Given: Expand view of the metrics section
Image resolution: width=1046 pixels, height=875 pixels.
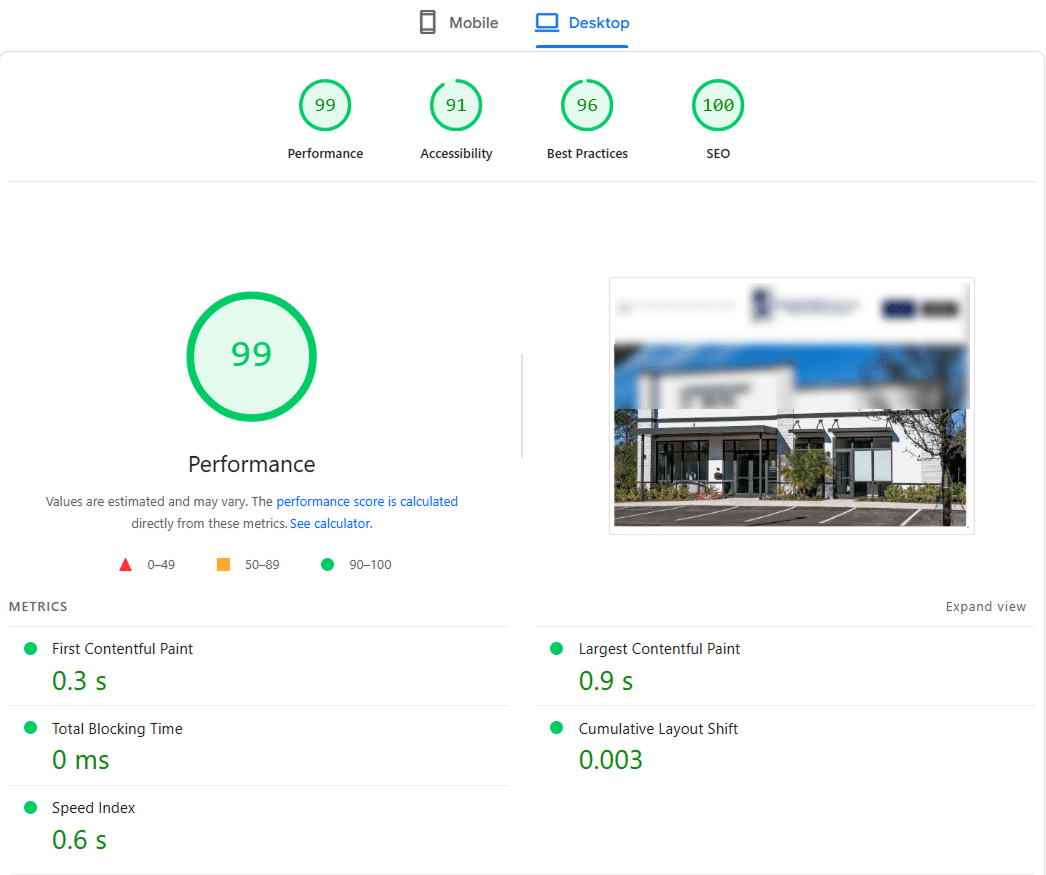Looking at the screenshot, I should click(986, 606).
